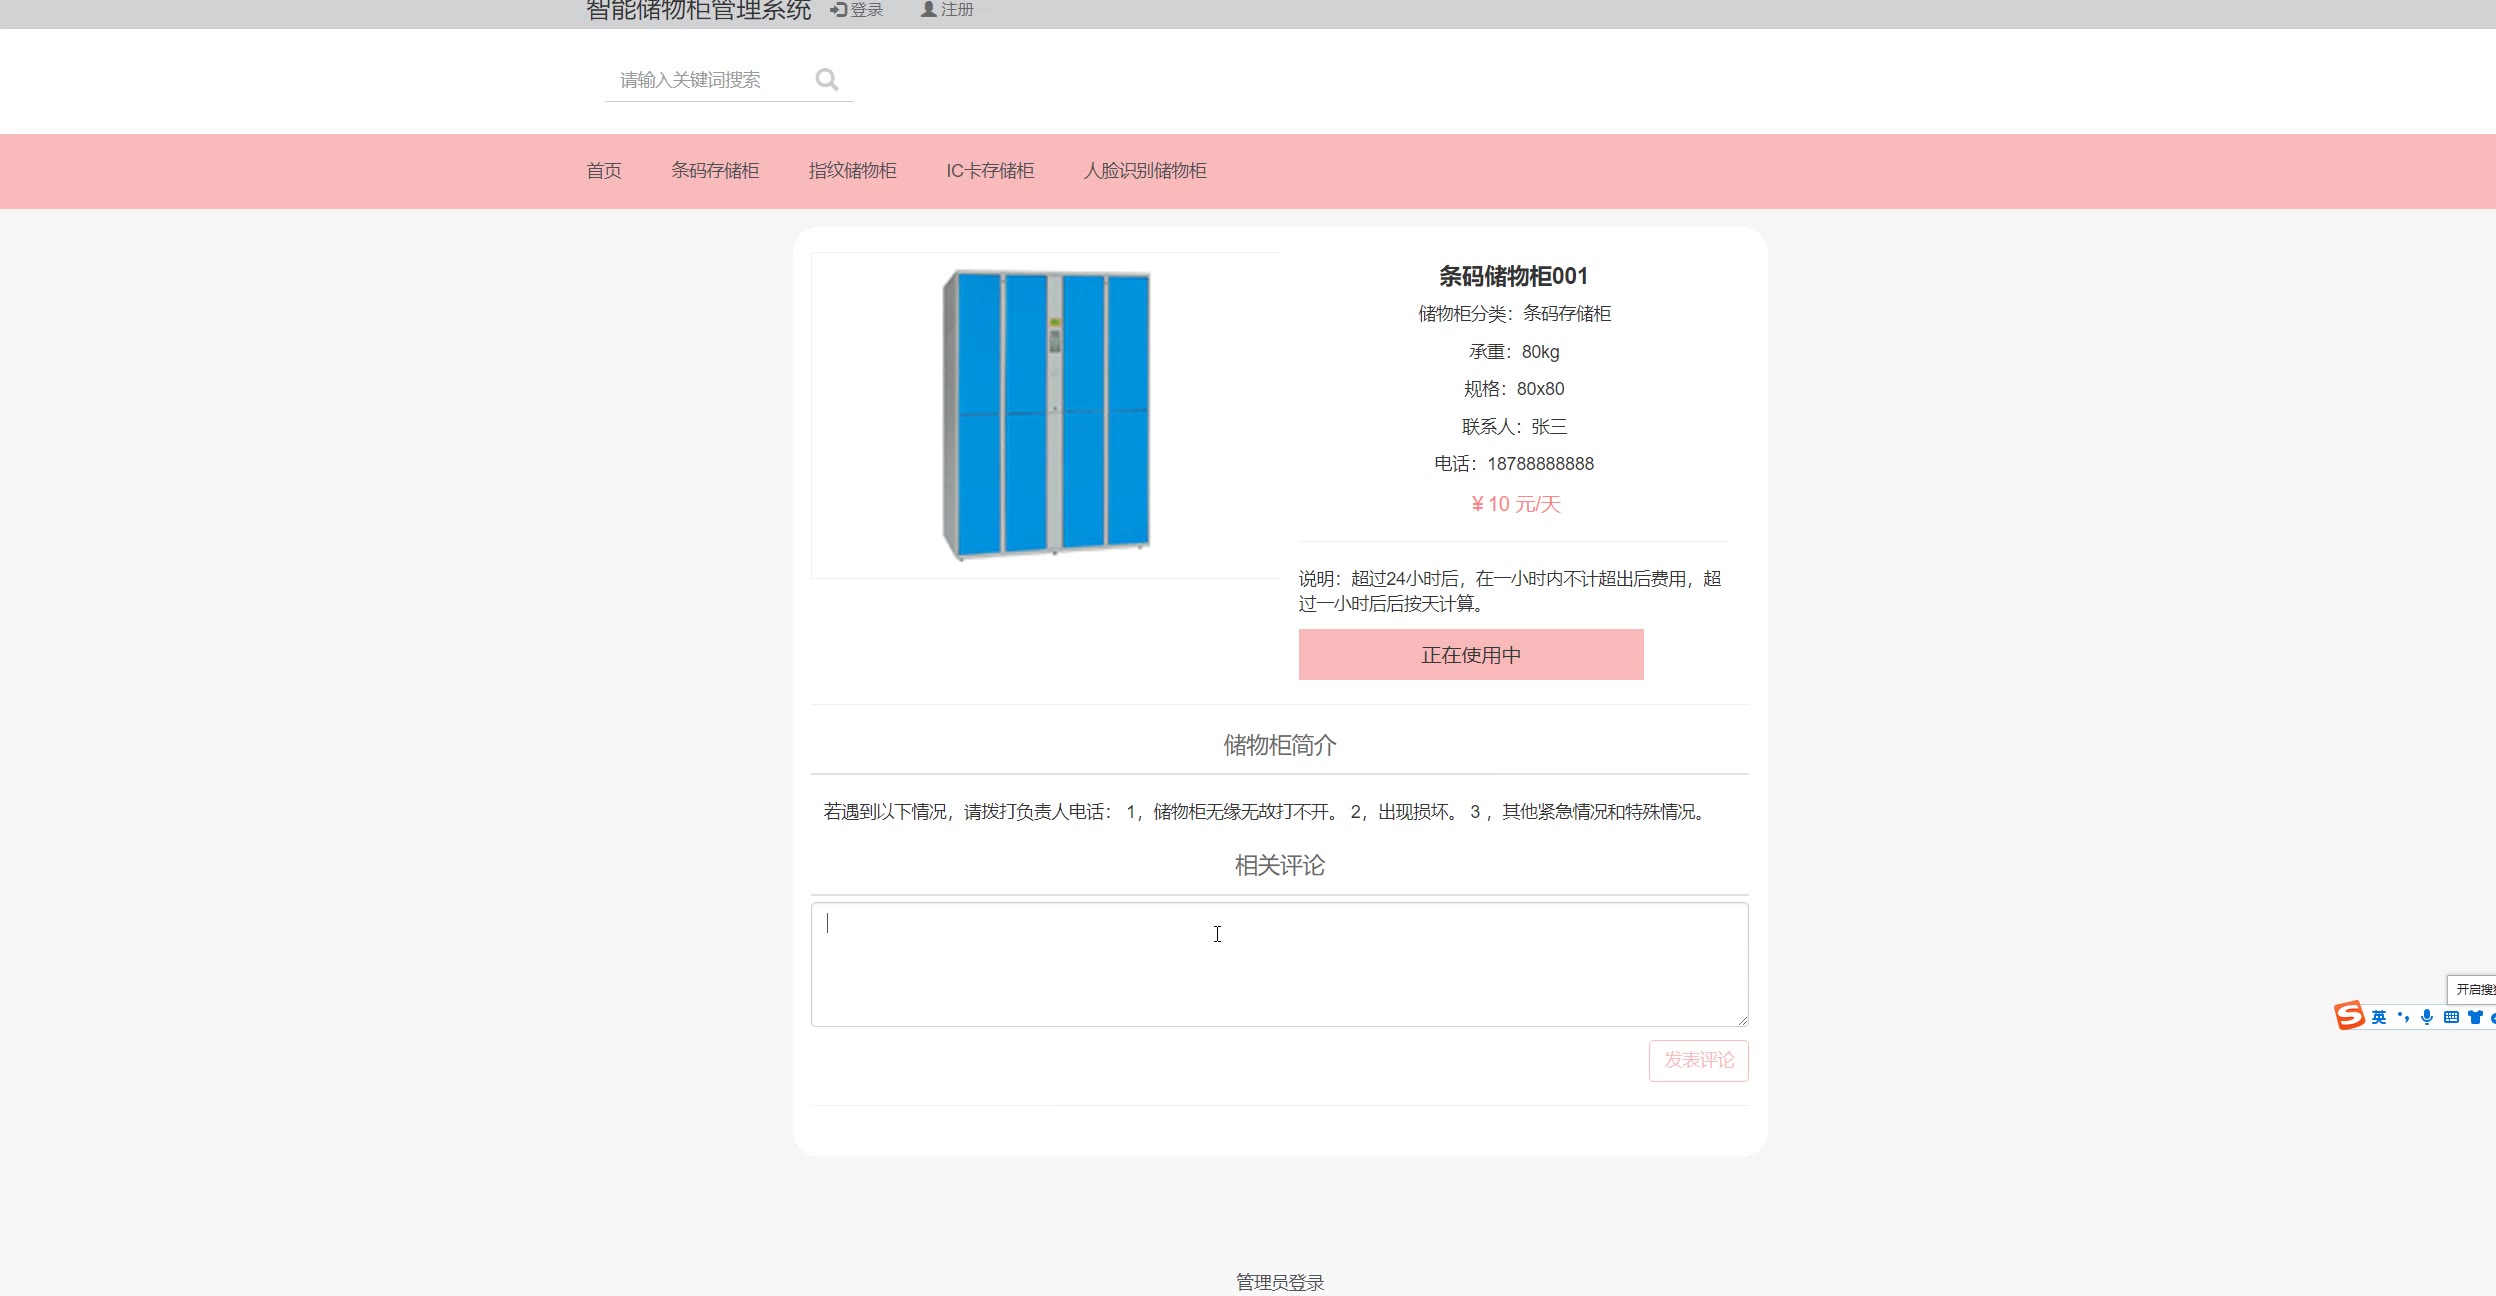Click the IME skin shirt icon
The image size is (2496, 1296).
(x=2475, y=1017)
